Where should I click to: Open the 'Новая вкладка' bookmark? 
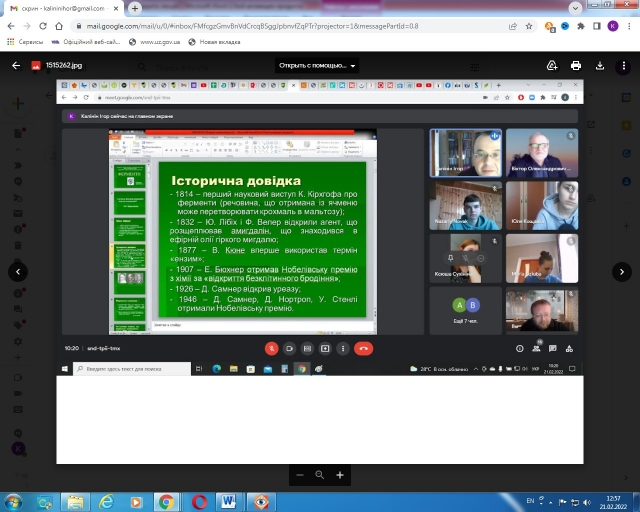click(214, 42)
